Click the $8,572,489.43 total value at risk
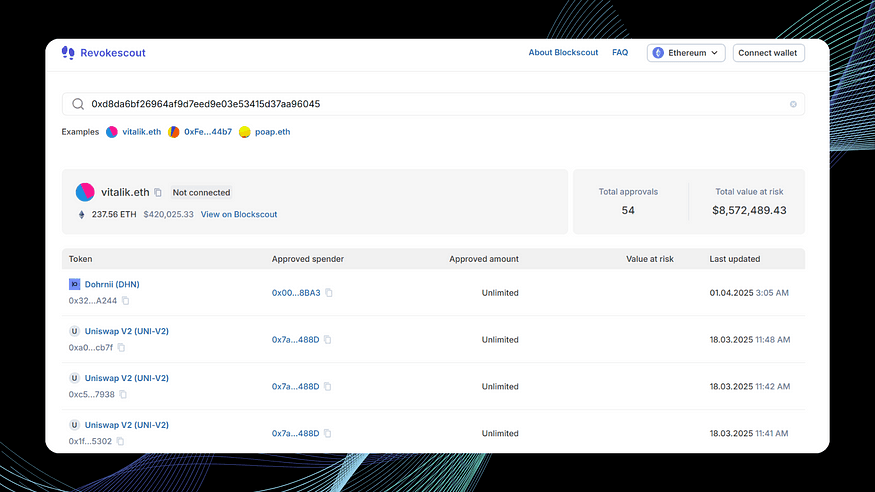The width and height of the screenshot is (875, 492). [x=749, y=210]
